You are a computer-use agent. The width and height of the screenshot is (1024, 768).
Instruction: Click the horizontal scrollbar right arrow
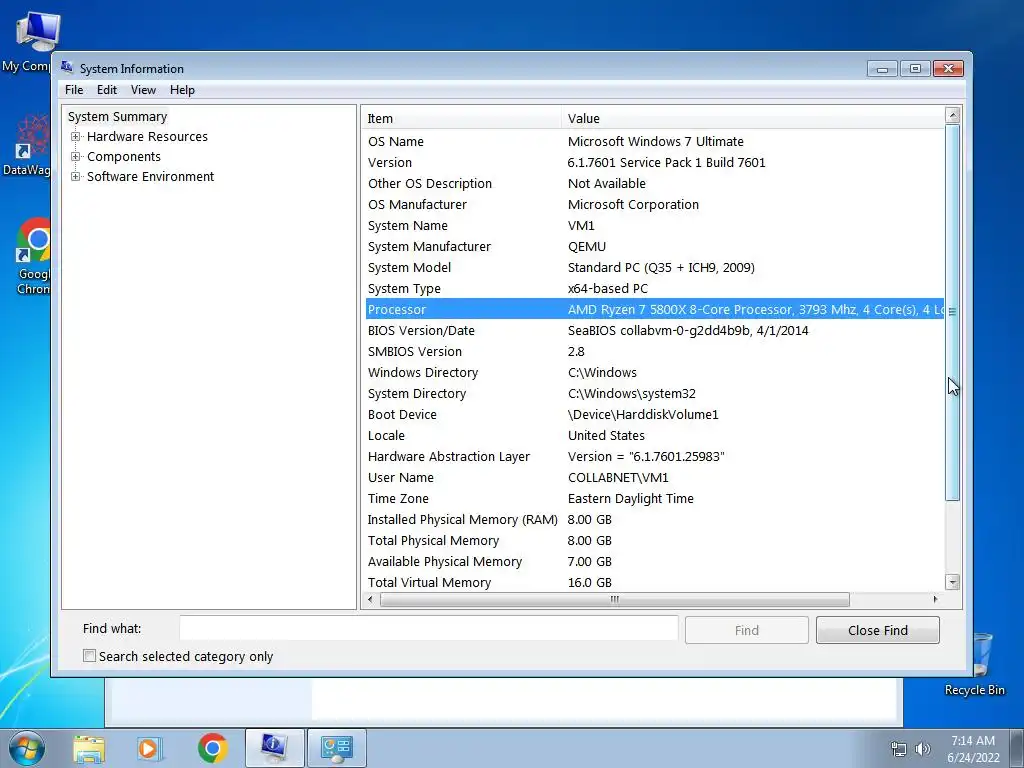tap(935, 599)
